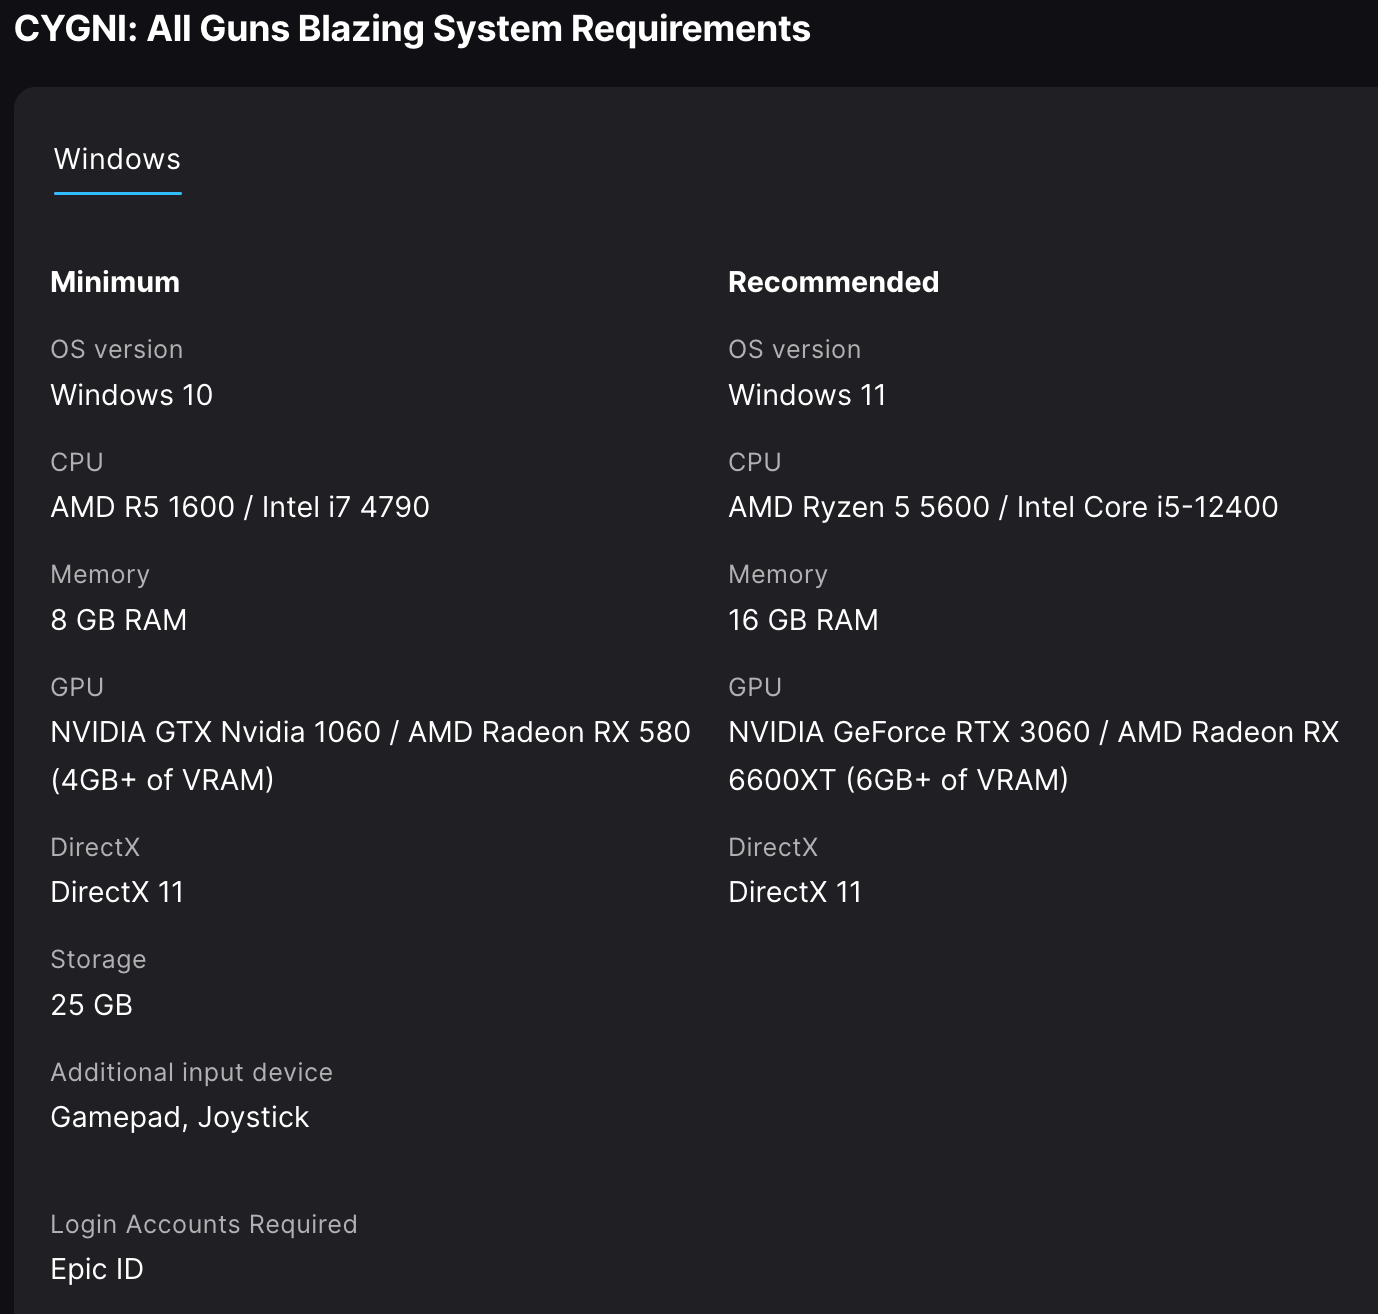This screenshot has width=1378, height=1314.
Task: Click the minimum Storage label
Action: coord(99,959)
